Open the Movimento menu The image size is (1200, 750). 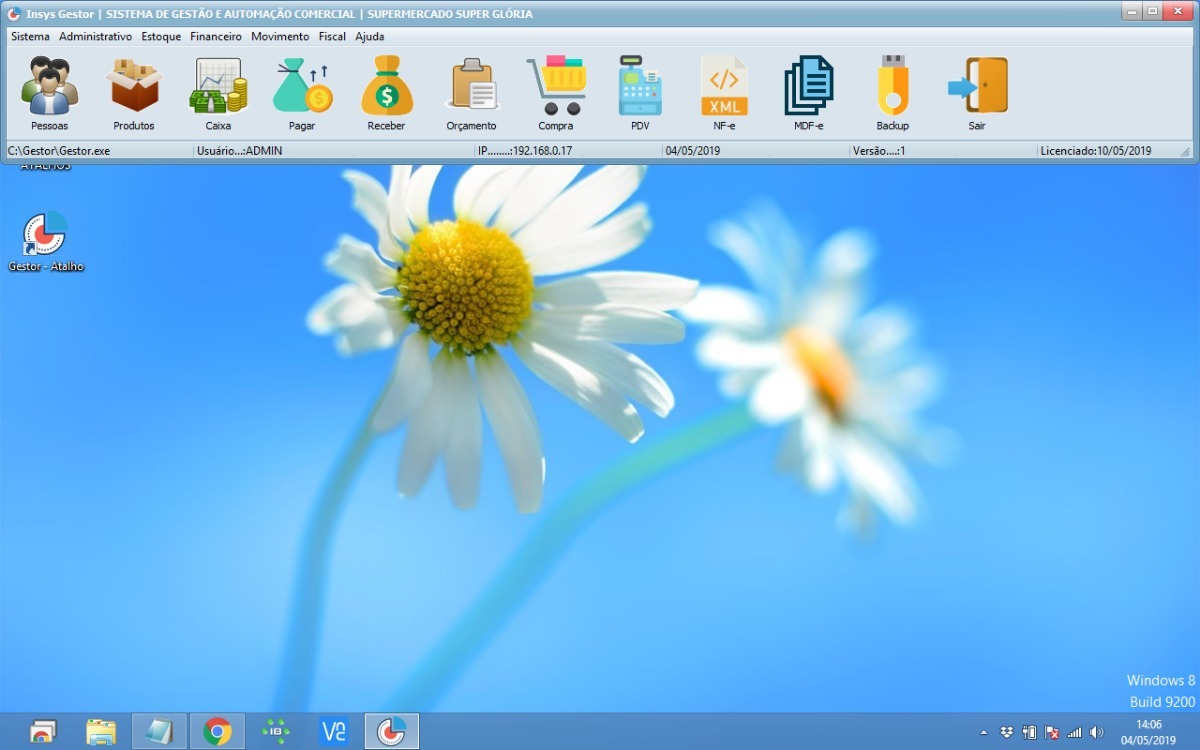280,36
